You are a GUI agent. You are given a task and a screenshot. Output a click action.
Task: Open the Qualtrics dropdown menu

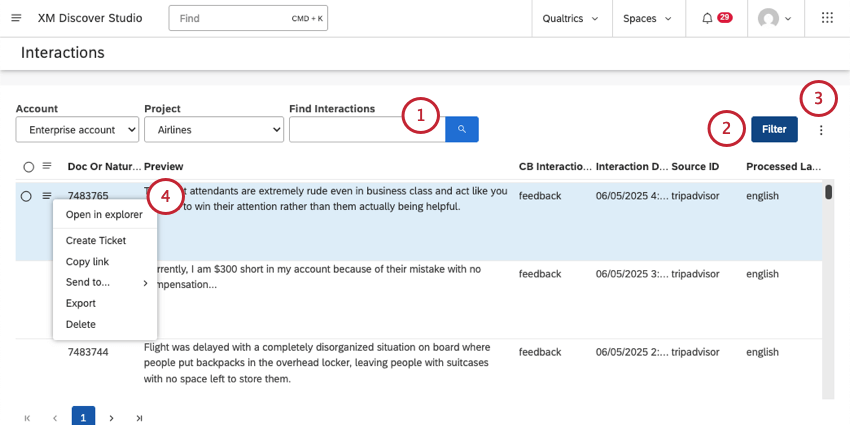tap(570, 18)
